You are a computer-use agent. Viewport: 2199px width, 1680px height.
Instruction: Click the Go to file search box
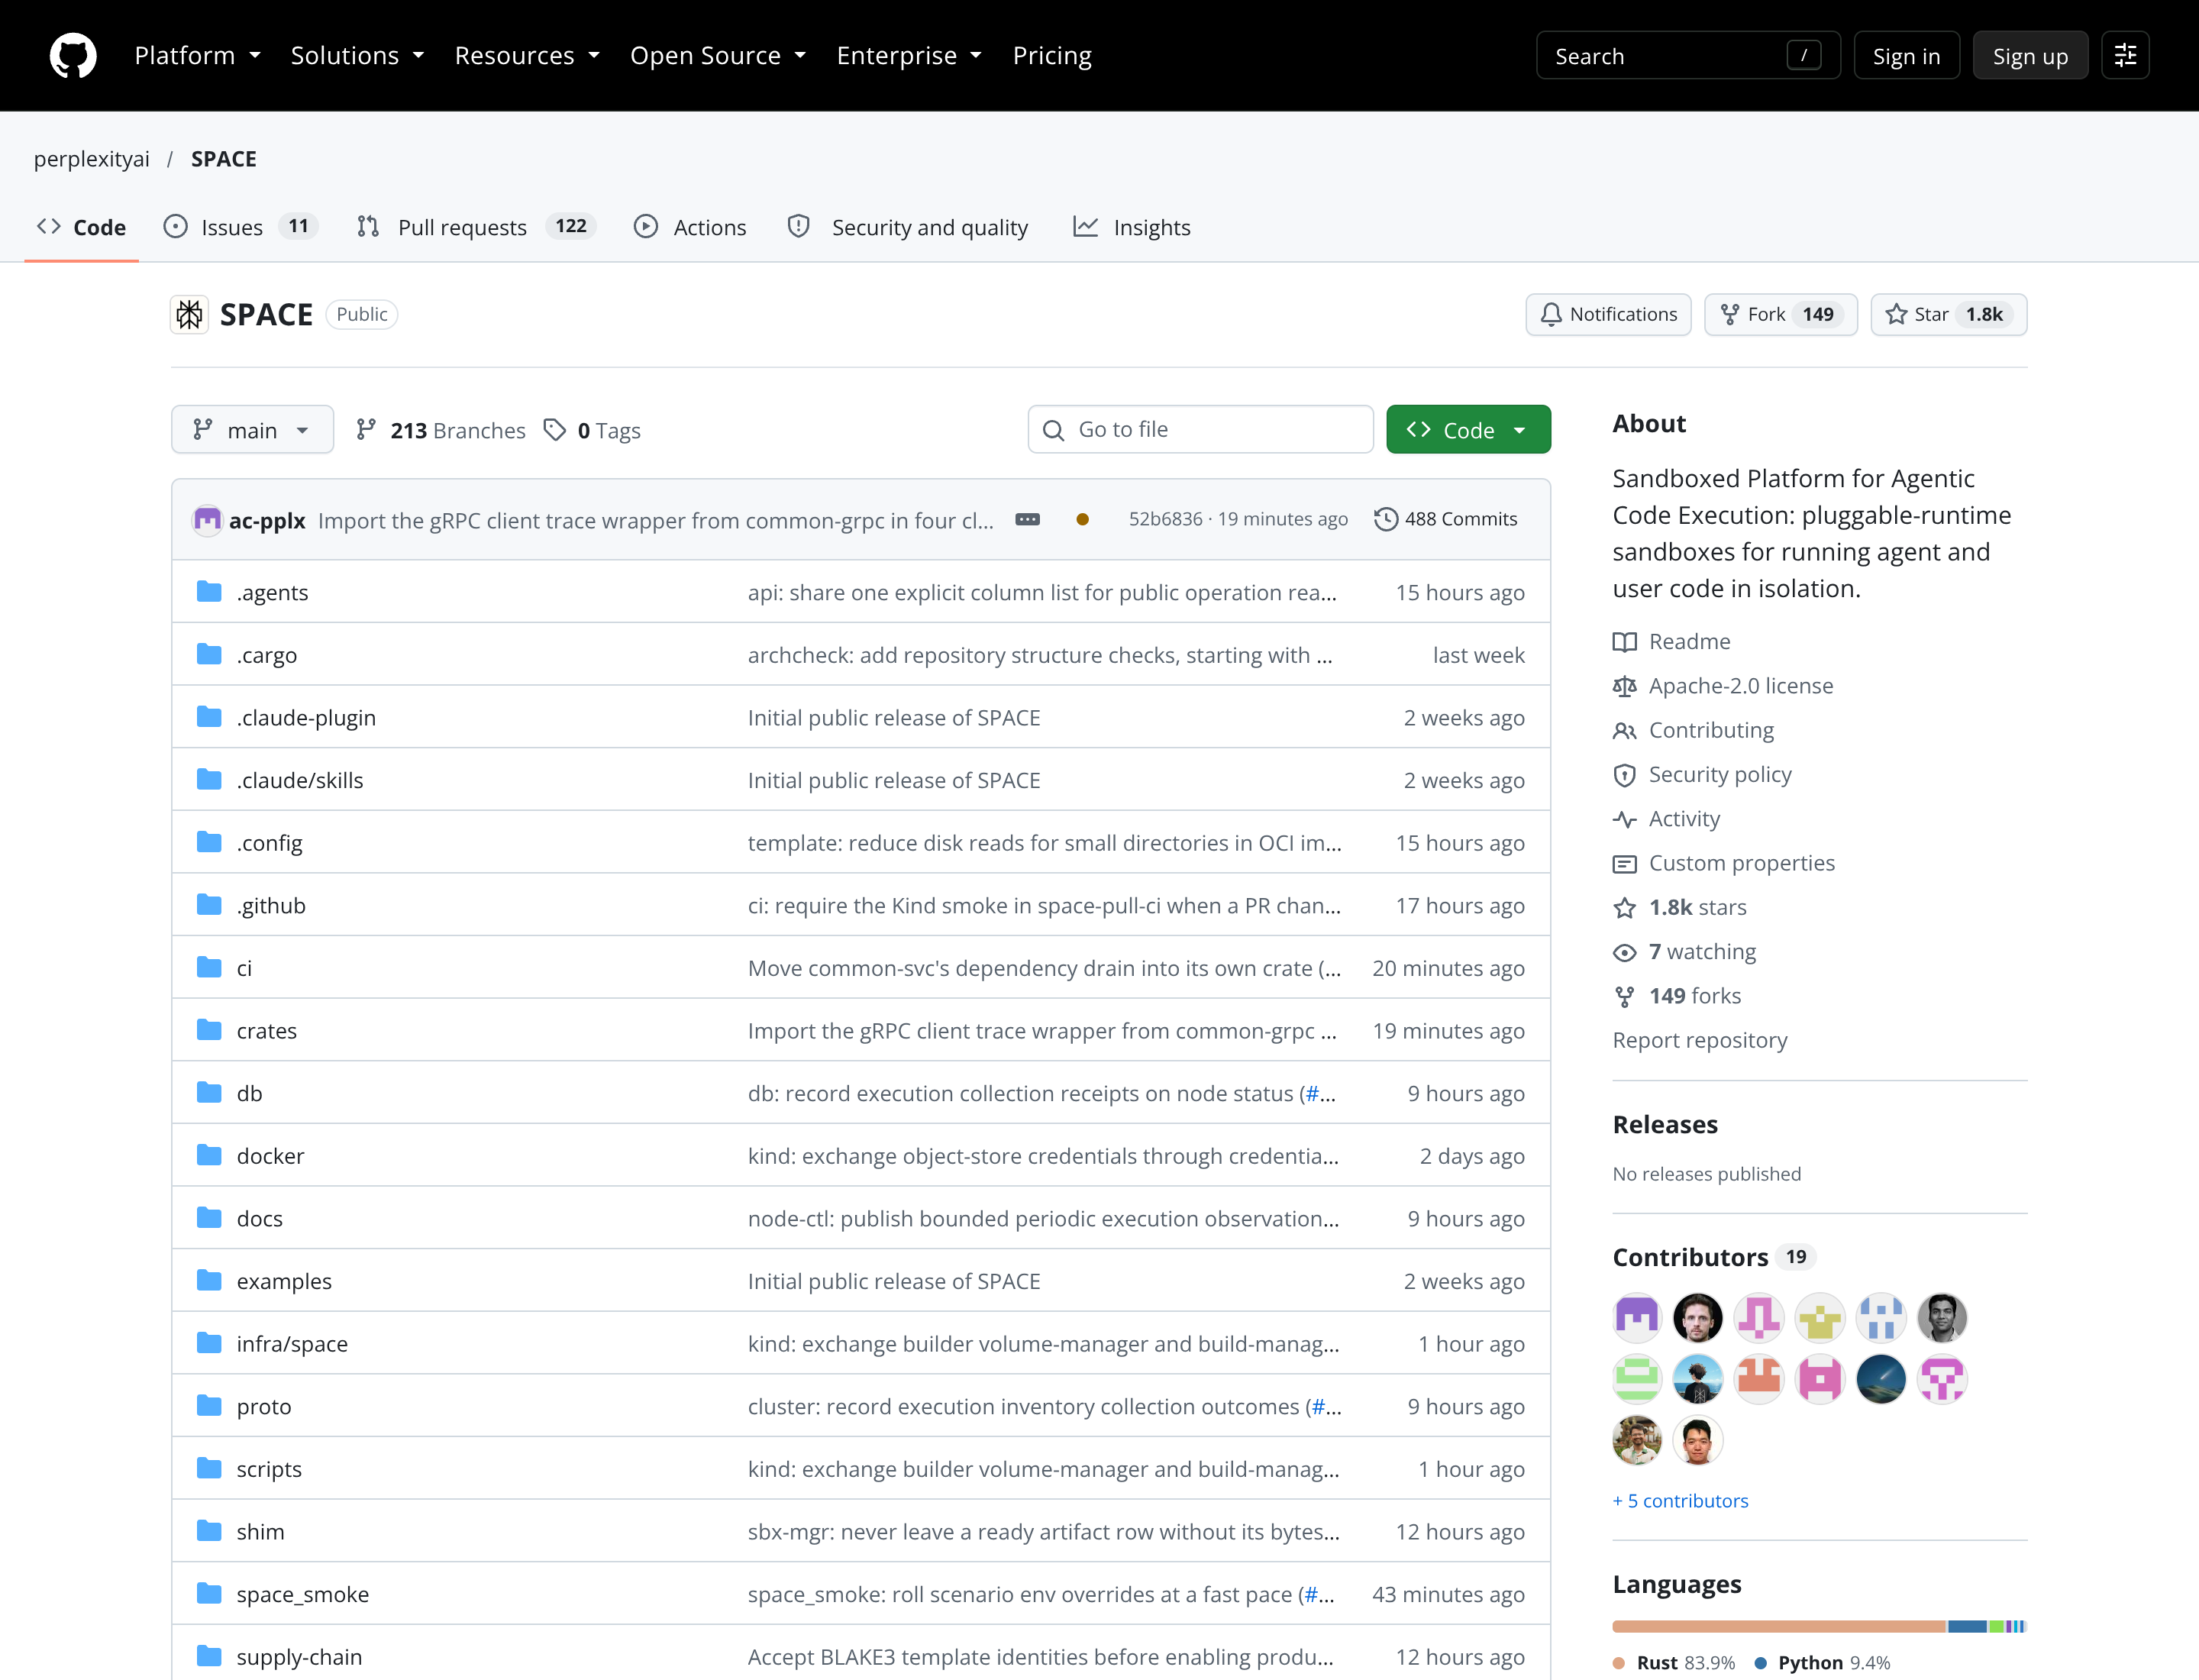[1200, 430]
